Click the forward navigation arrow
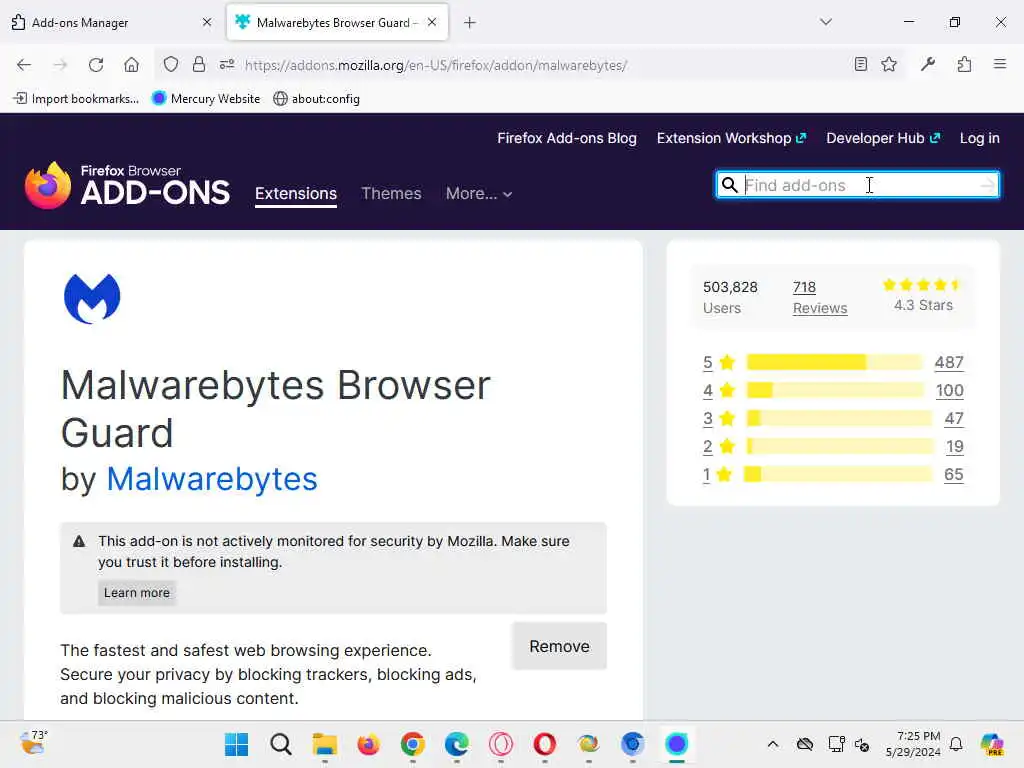This screenshot has height=768, width=1024. click(x=60, y=65)
